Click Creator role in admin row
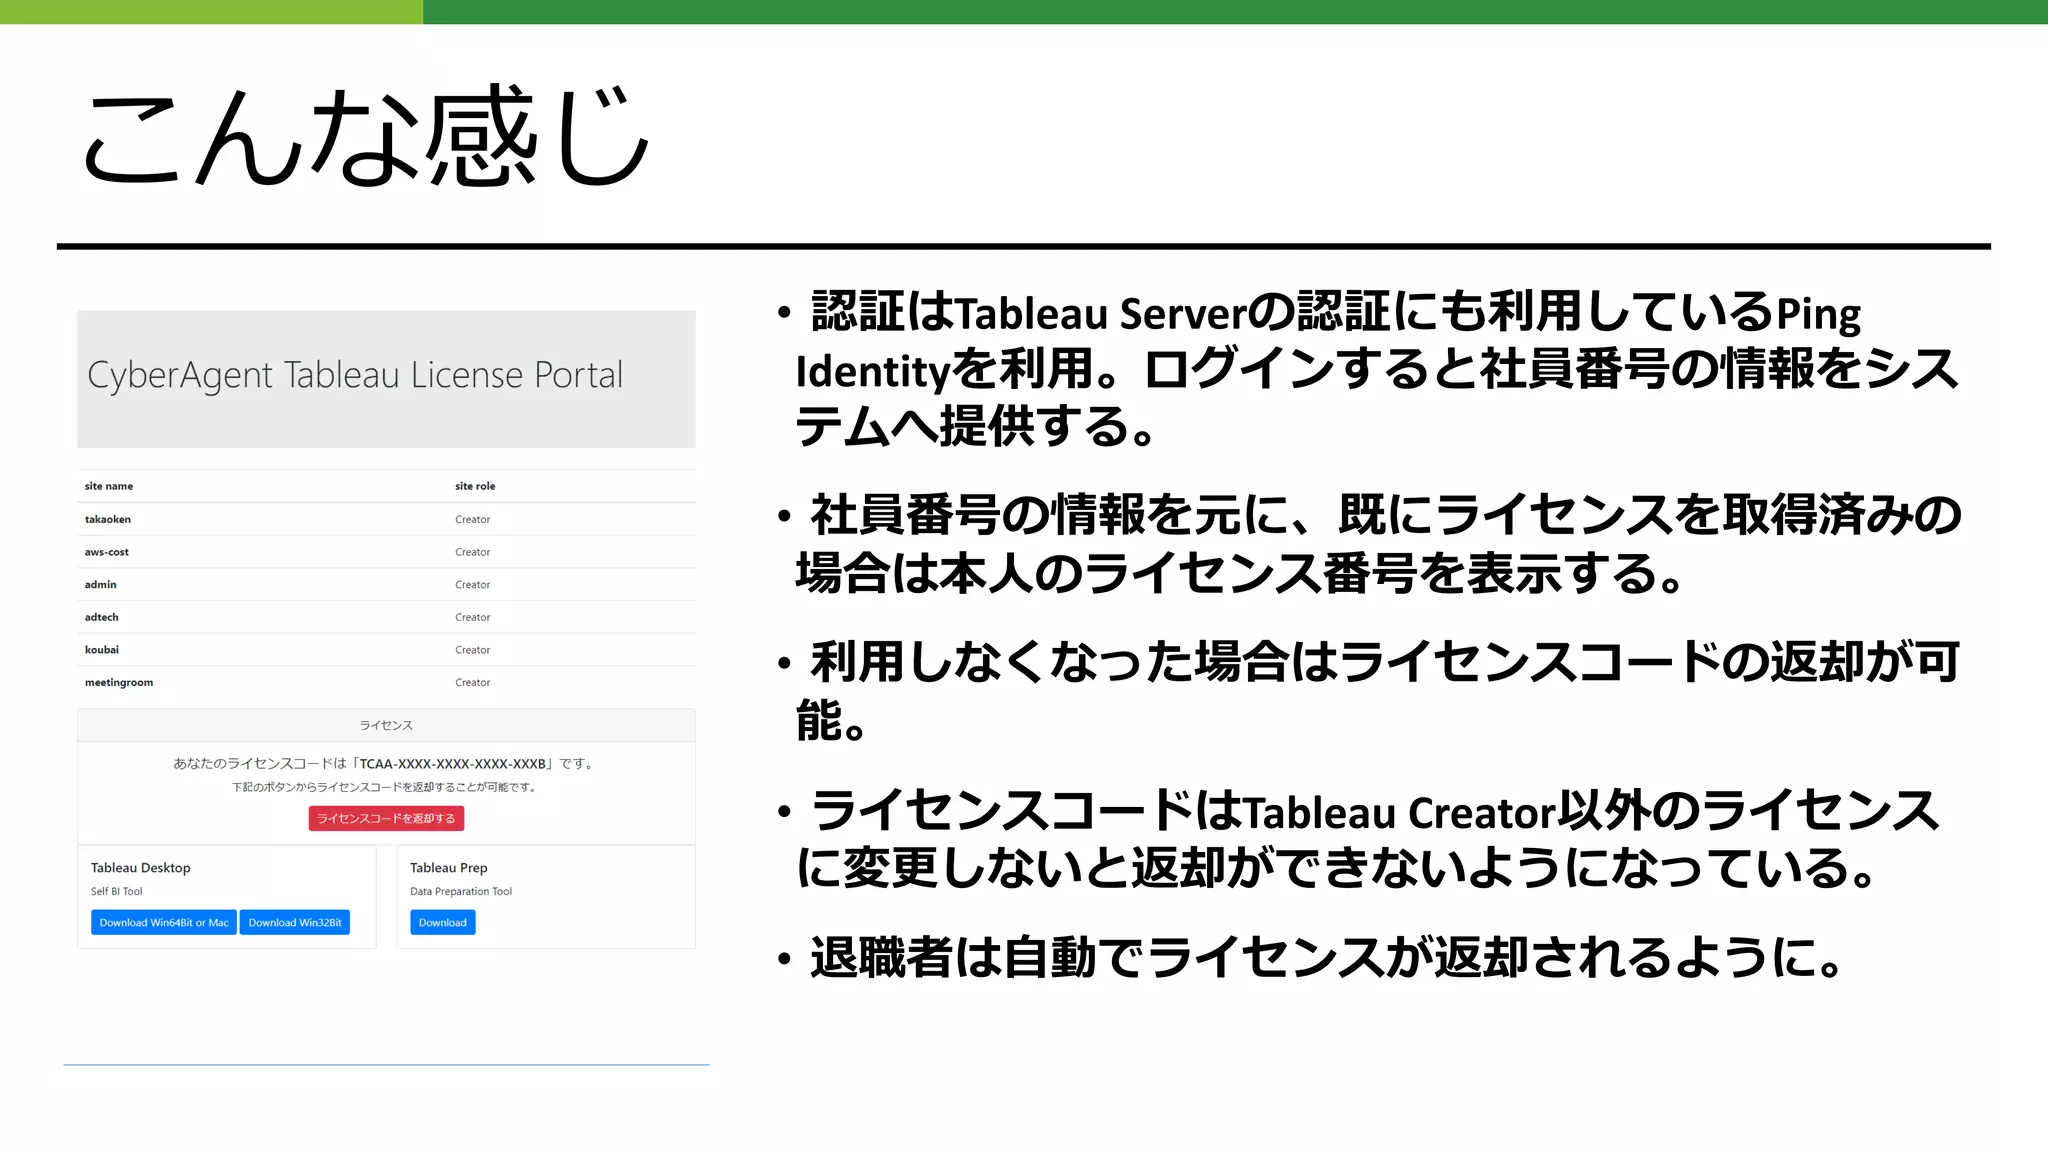2048x1152 pixels. [473, 584]
